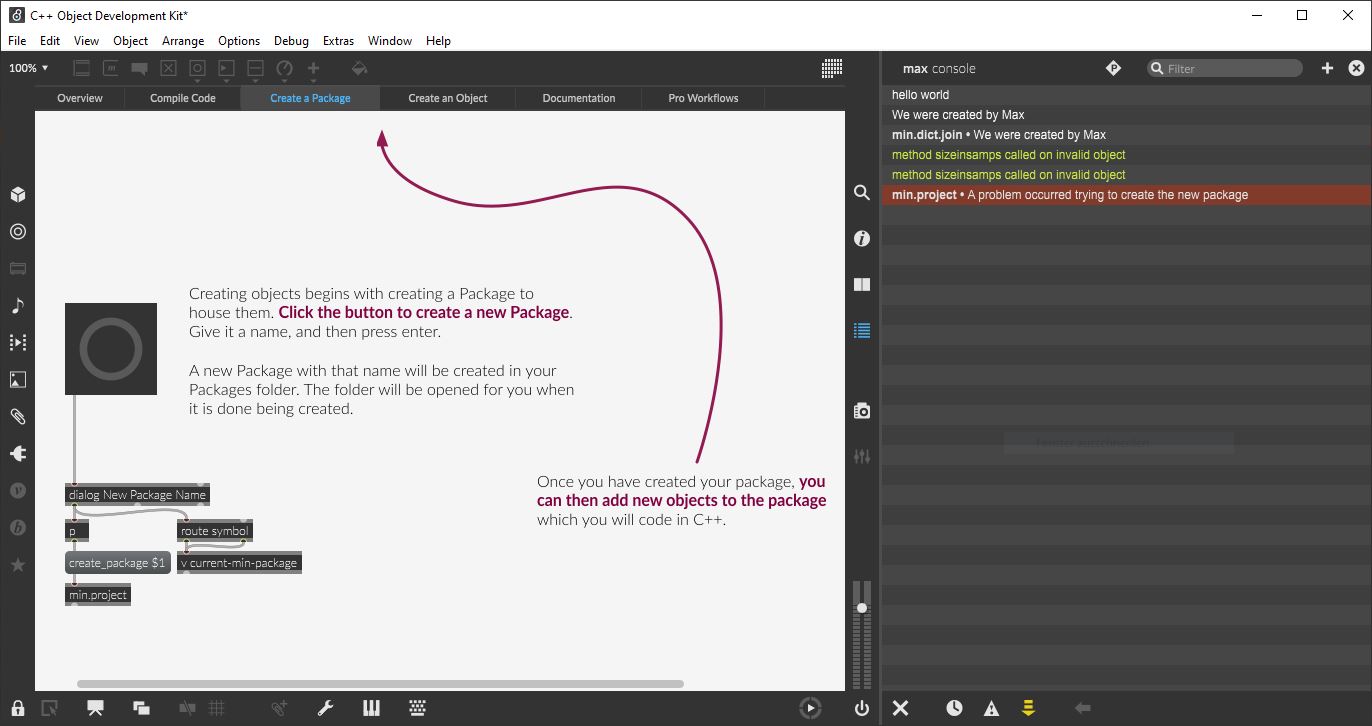Screen dimensions: 1372x726
Task: Toggle the patcher lock icon
Action: [x=18, y=708]
